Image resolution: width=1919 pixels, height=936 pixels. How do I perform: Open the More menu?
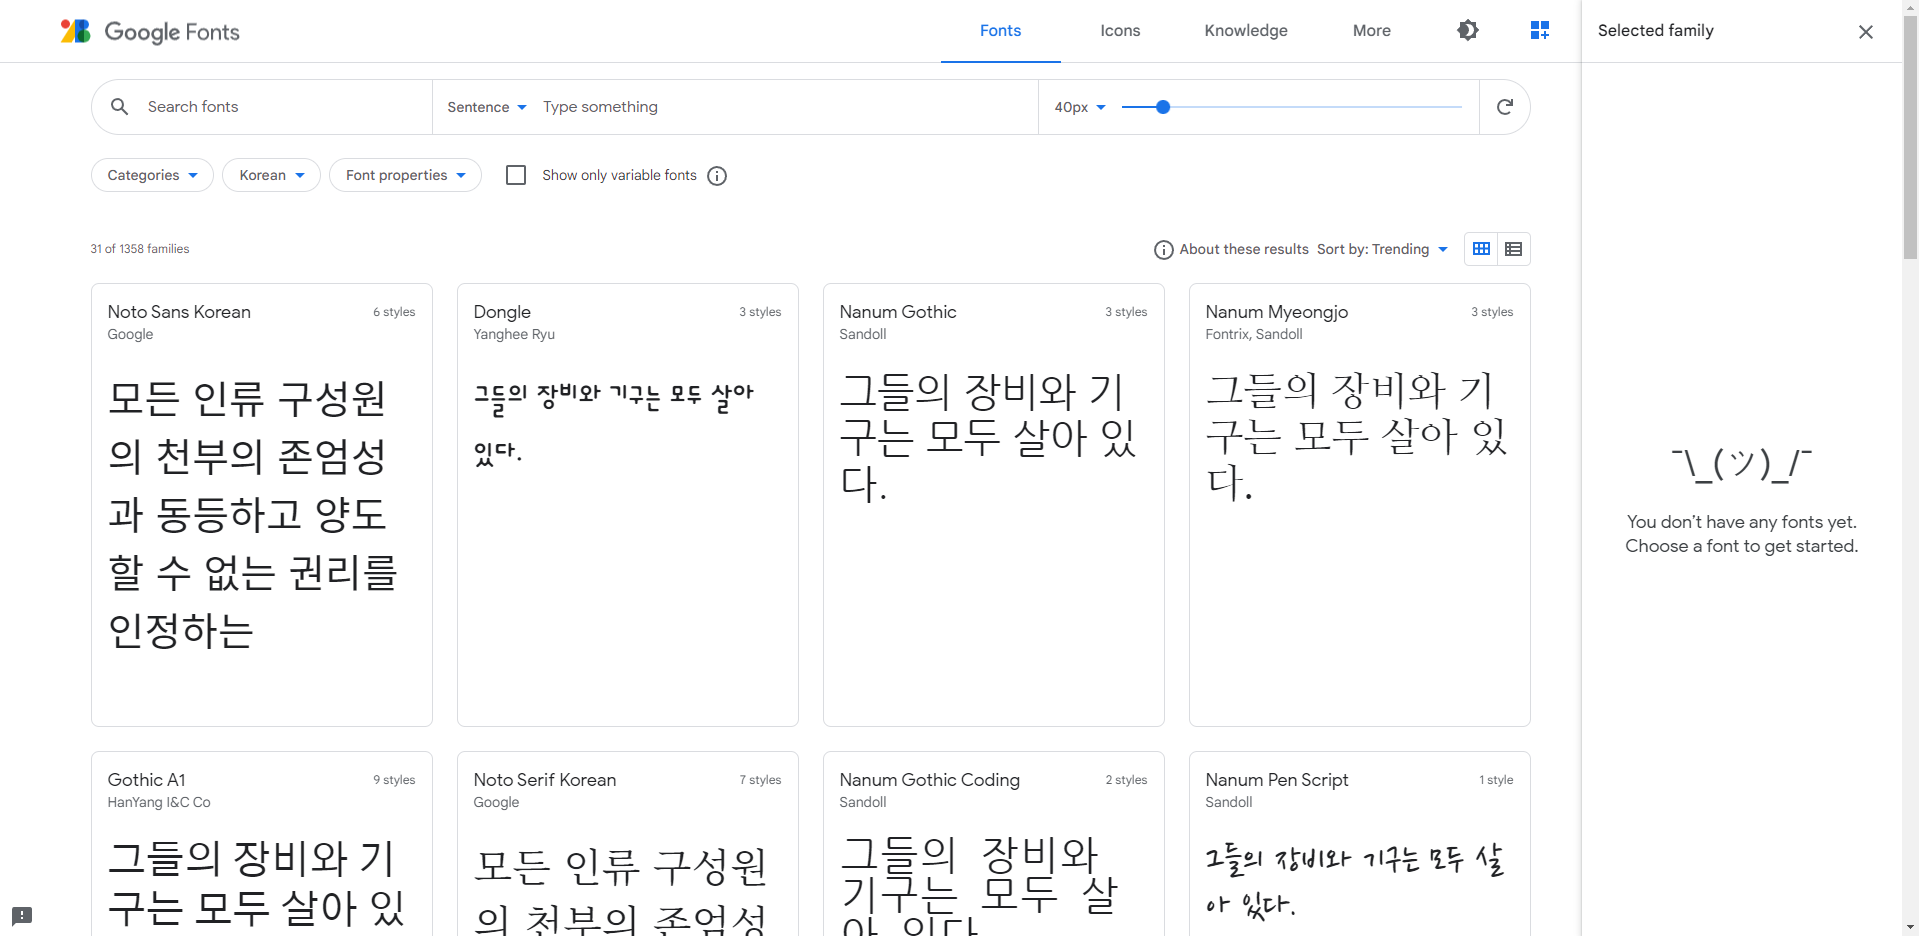tap(1371, 31)
